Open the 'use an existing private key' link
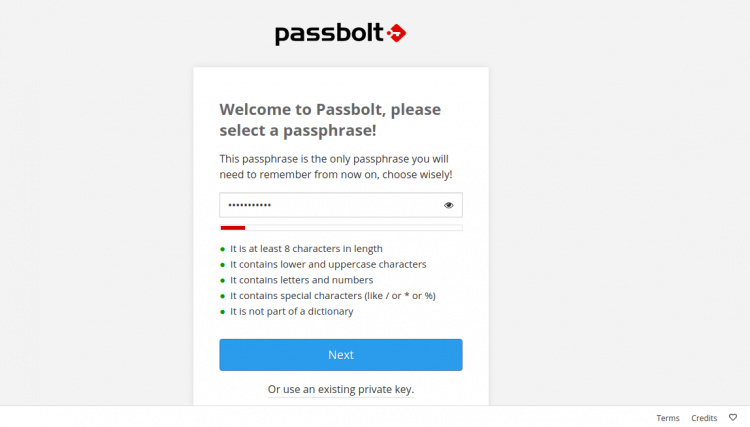Image resolution: width=750 pixels, height=427 pixels. 341,389
